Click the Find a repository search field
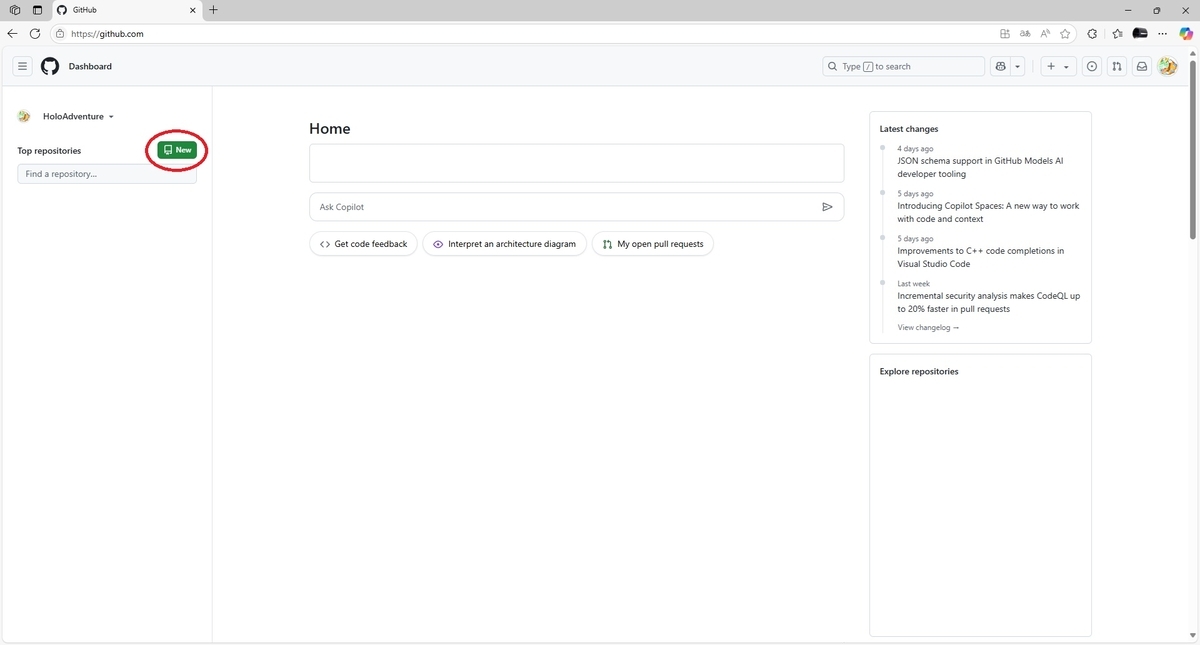 click(106, 173)
